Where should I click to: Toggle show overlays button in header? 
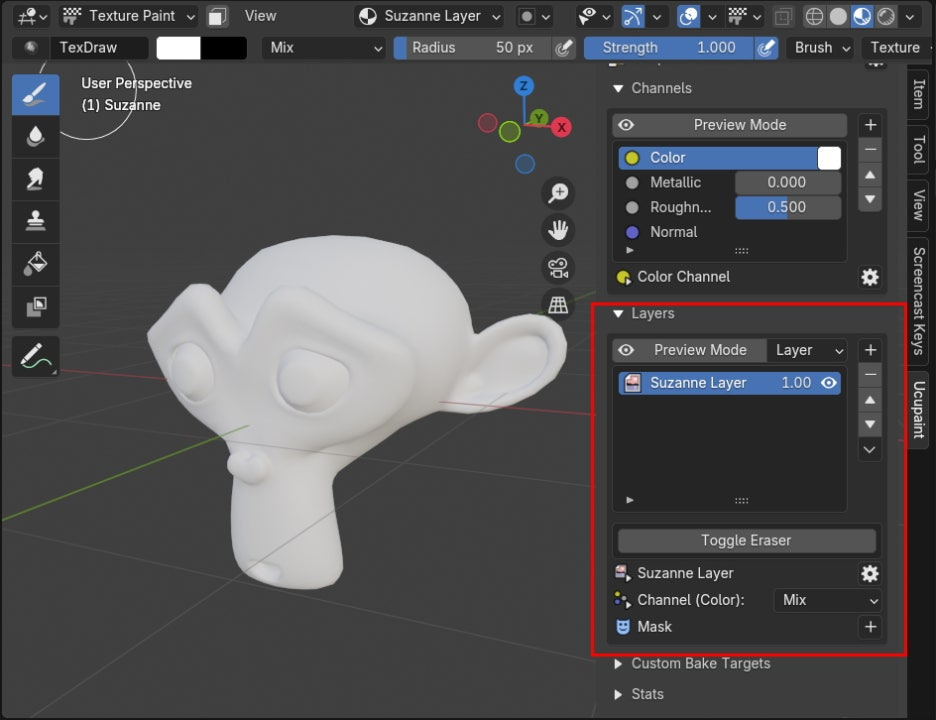pyautogui.click(x=688, y=17)
